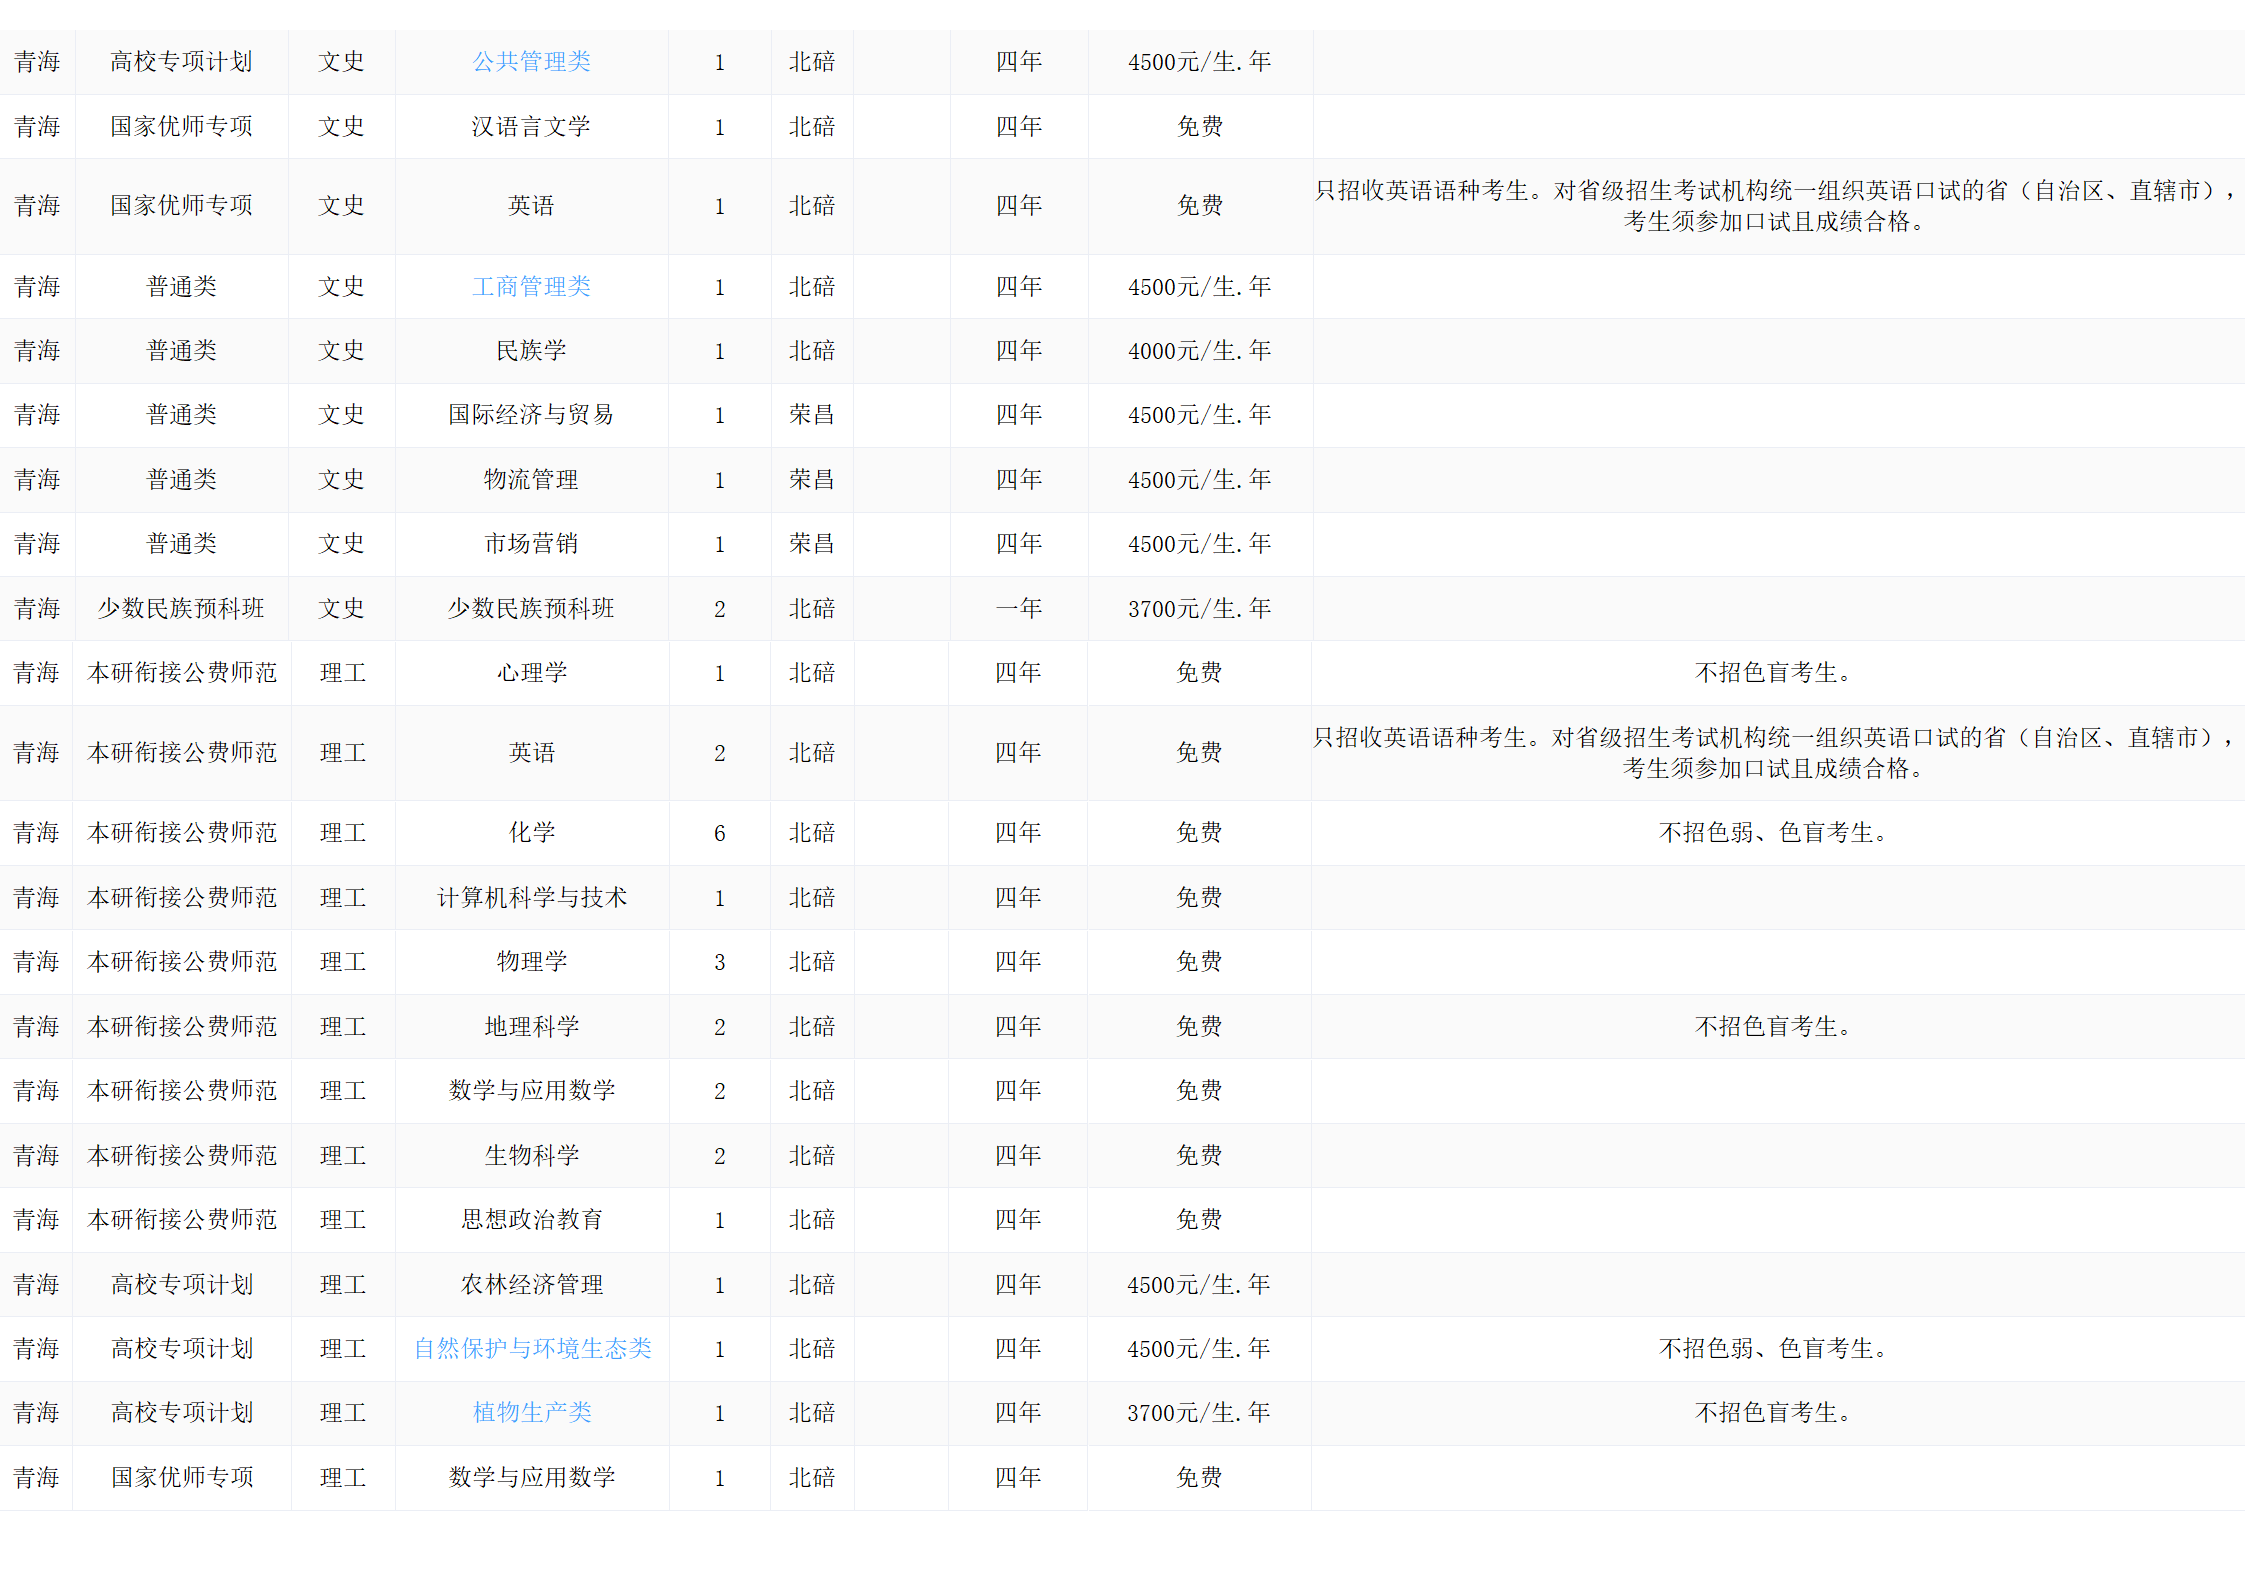Open the 自然保护与环境生态类 link
Screen dimensions: 2245x1587
[532, 1349]
